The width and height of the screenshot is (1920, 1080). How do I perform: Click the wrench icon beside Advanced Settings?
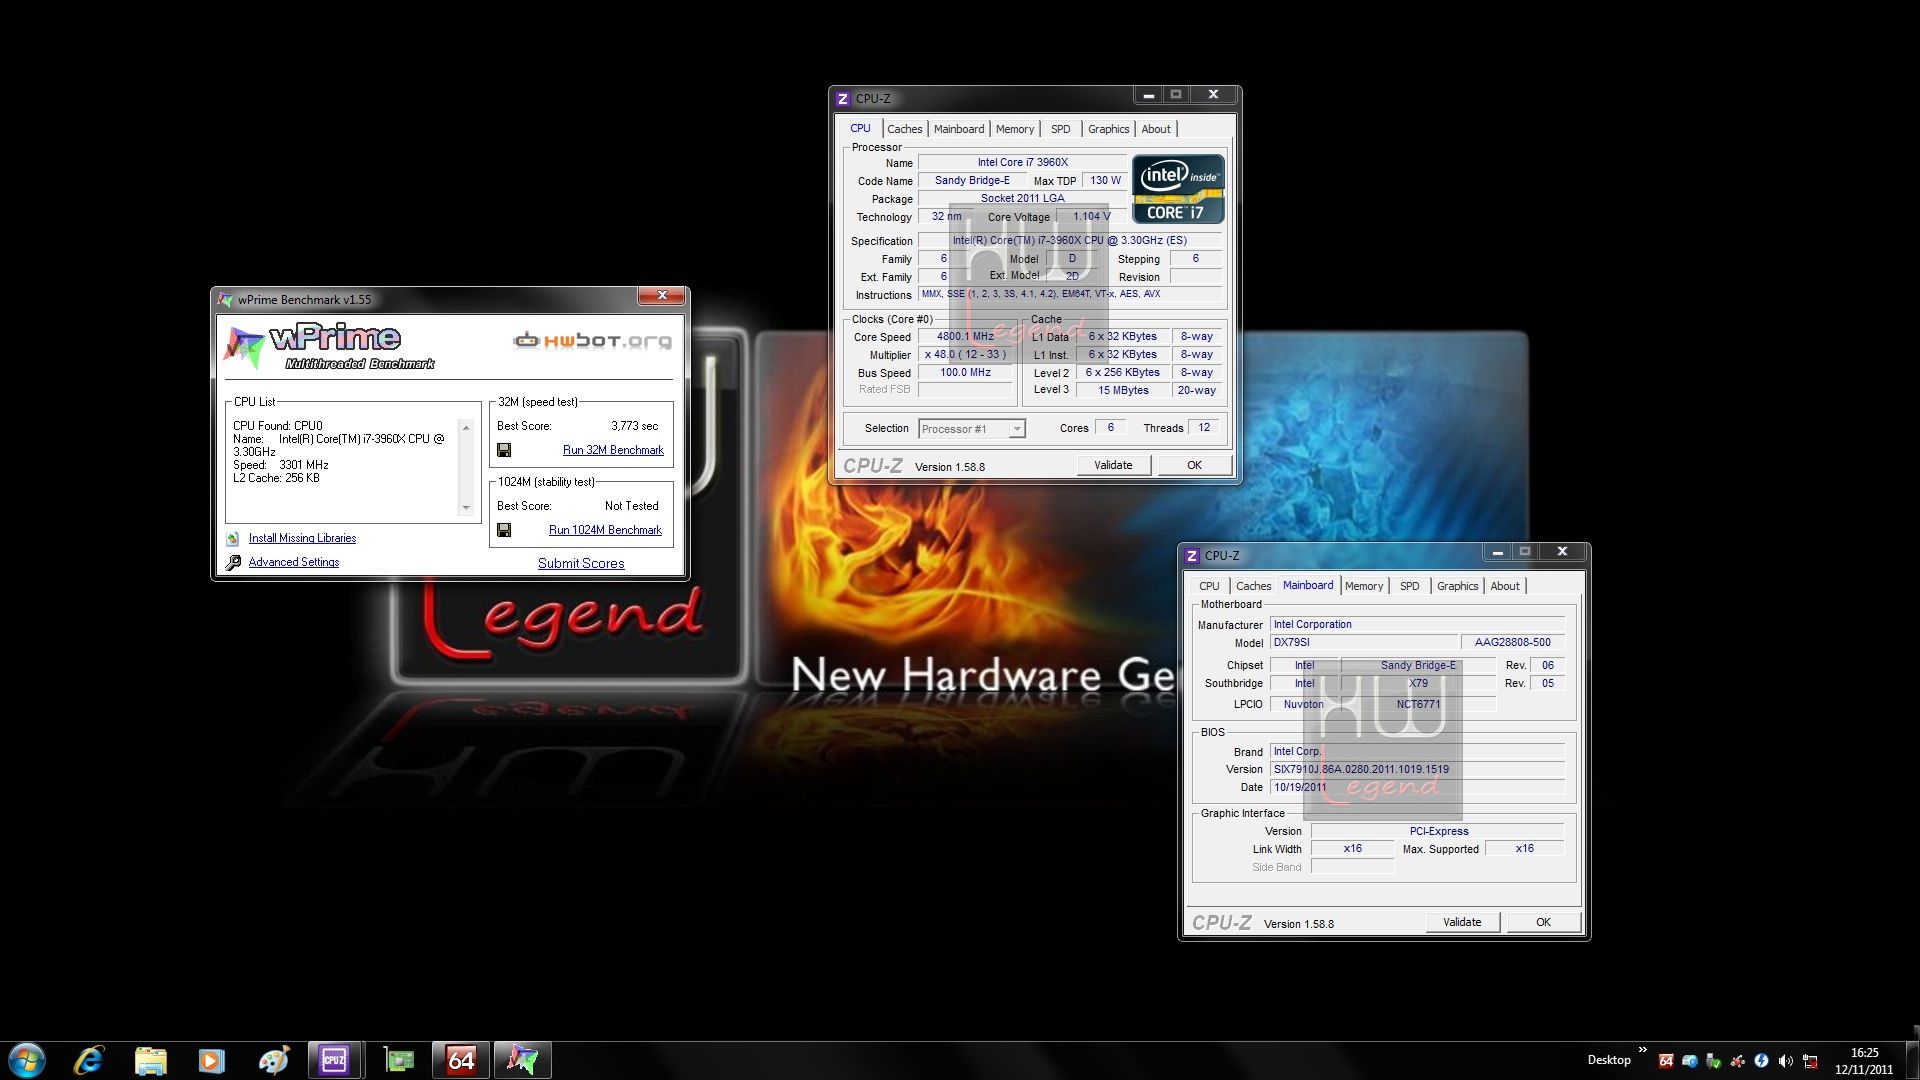[233, 562]
